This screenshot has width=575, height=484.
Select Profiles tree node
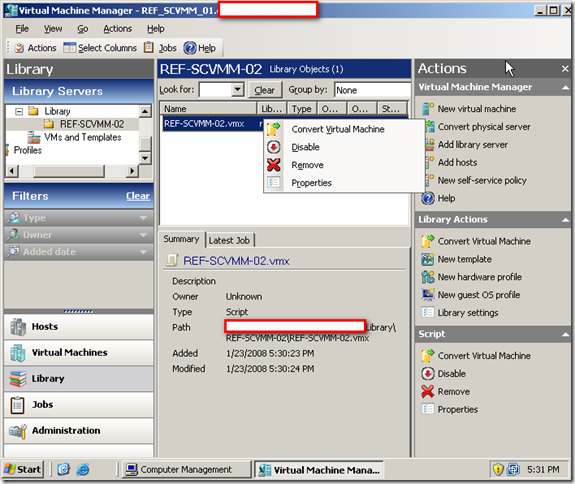(28, 150)
